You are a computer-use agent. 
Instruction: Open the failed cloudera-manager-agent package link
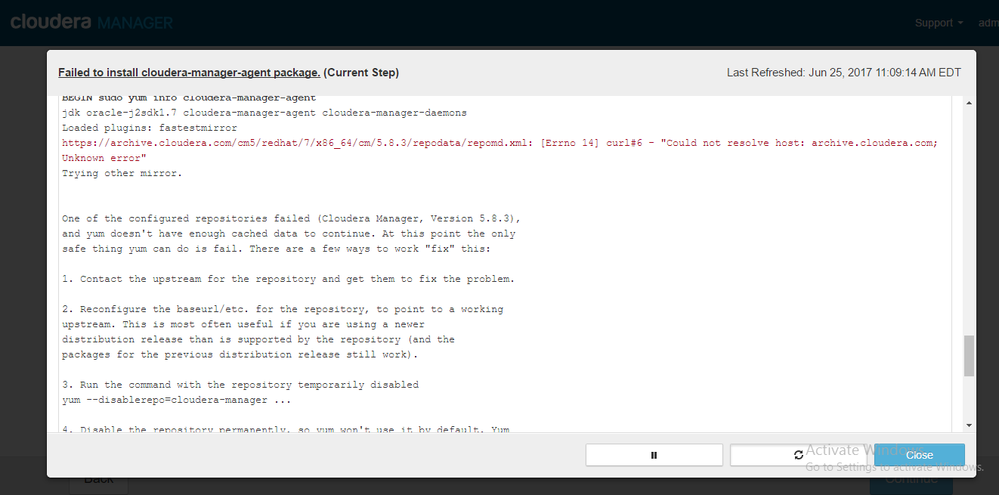[189, 73]
